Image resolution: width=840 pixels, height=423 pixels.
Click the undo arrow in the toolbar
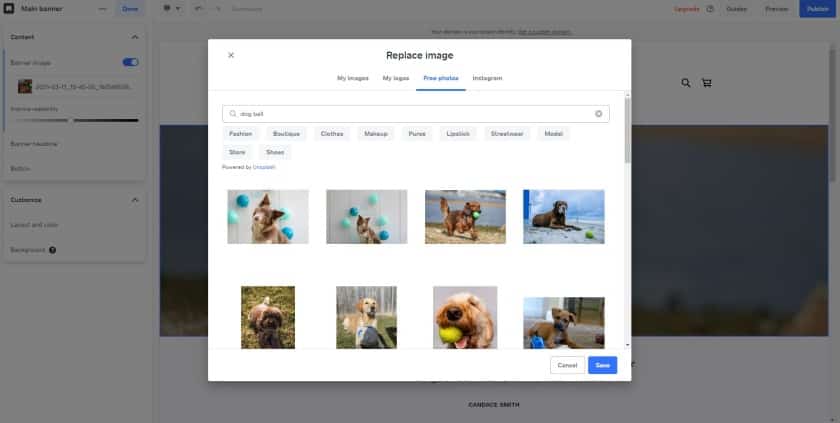click(x=199, y=9)
